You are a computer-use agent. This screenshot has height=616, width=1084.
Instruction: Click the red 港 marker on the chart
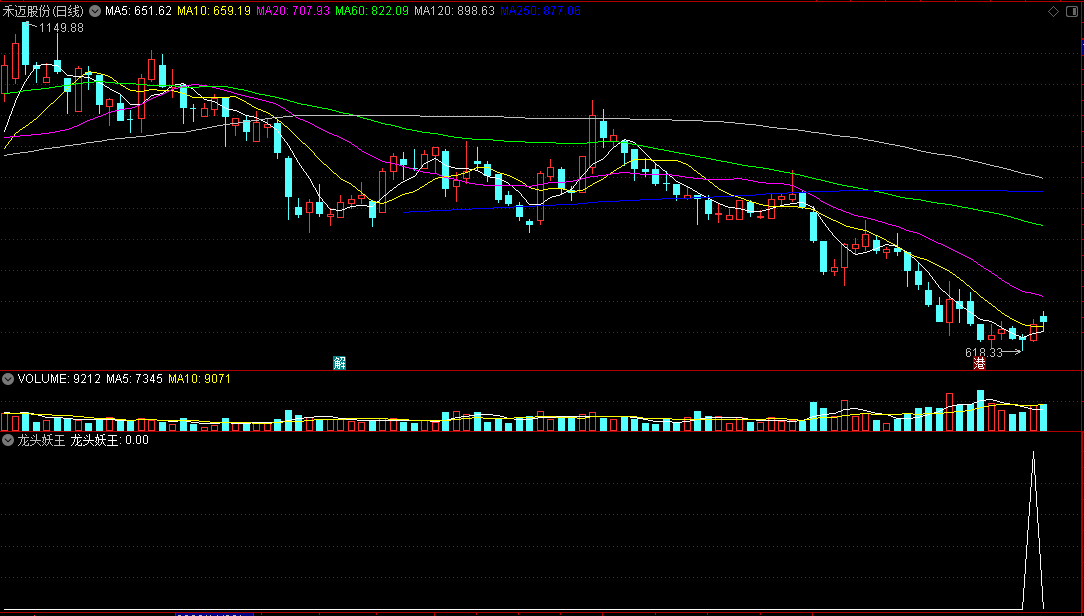point(979,363)
